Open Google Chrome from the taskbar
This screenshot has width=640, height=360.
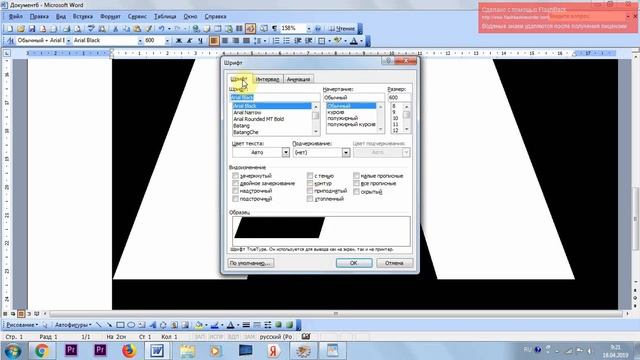click(x=41, y=351)
